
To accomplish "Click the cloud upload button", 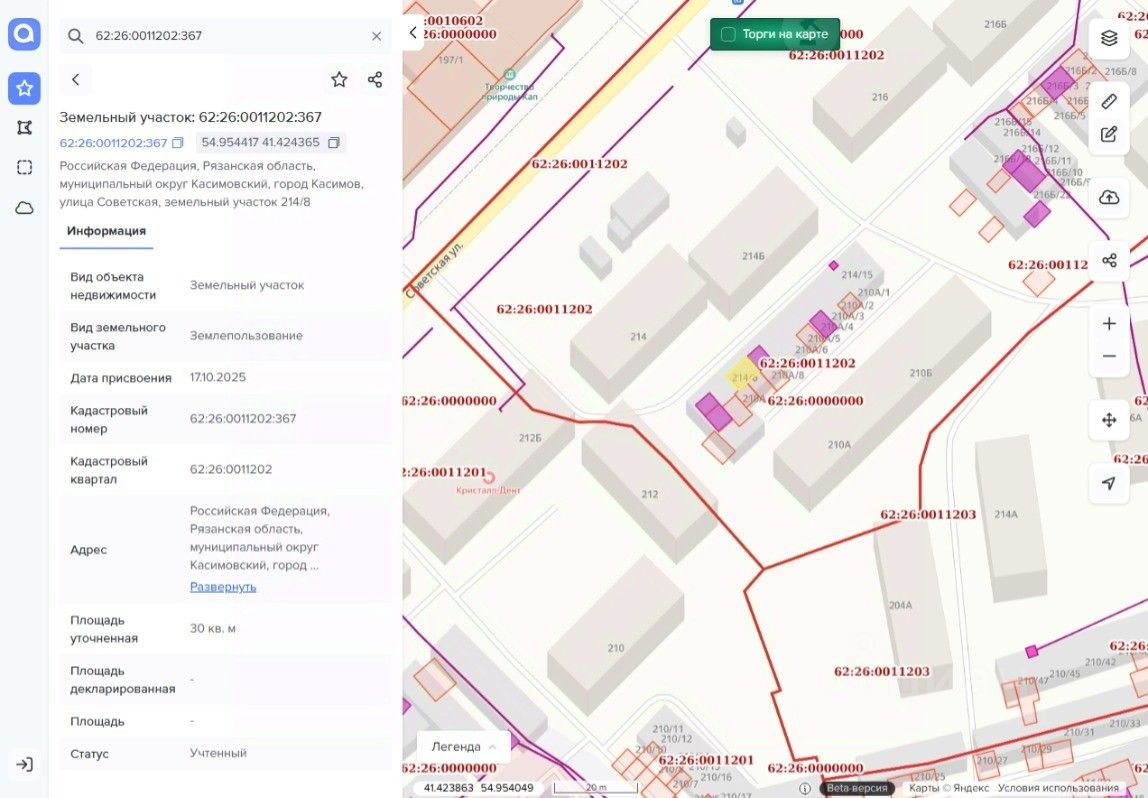I will (1108, 198).
